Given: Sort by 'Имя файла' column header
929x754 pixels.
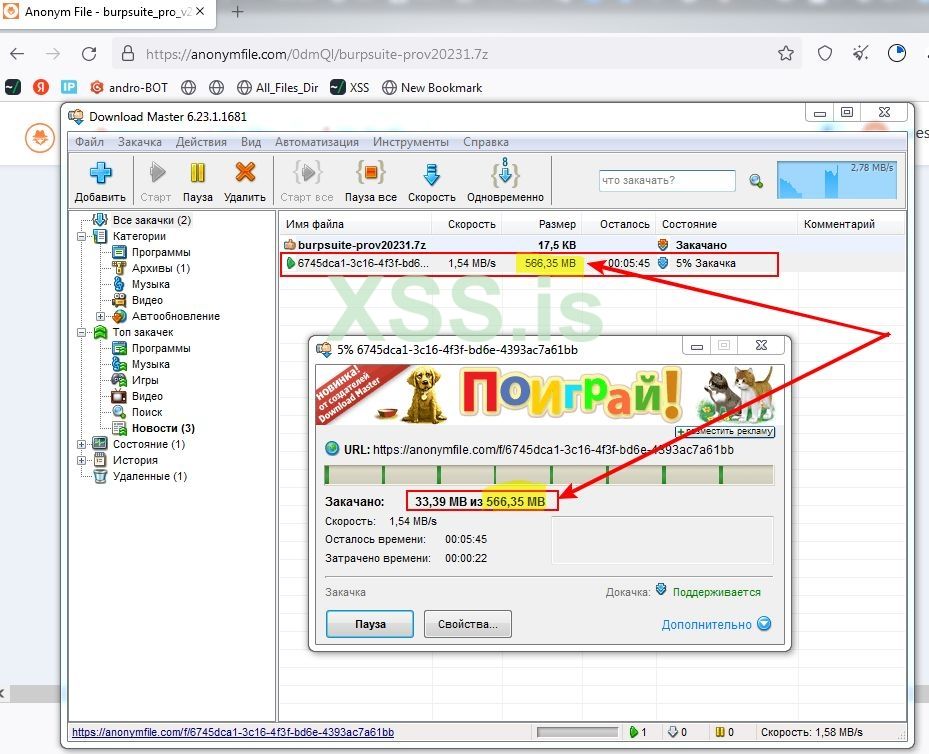Looking at the screenshot, I should 355,224.
